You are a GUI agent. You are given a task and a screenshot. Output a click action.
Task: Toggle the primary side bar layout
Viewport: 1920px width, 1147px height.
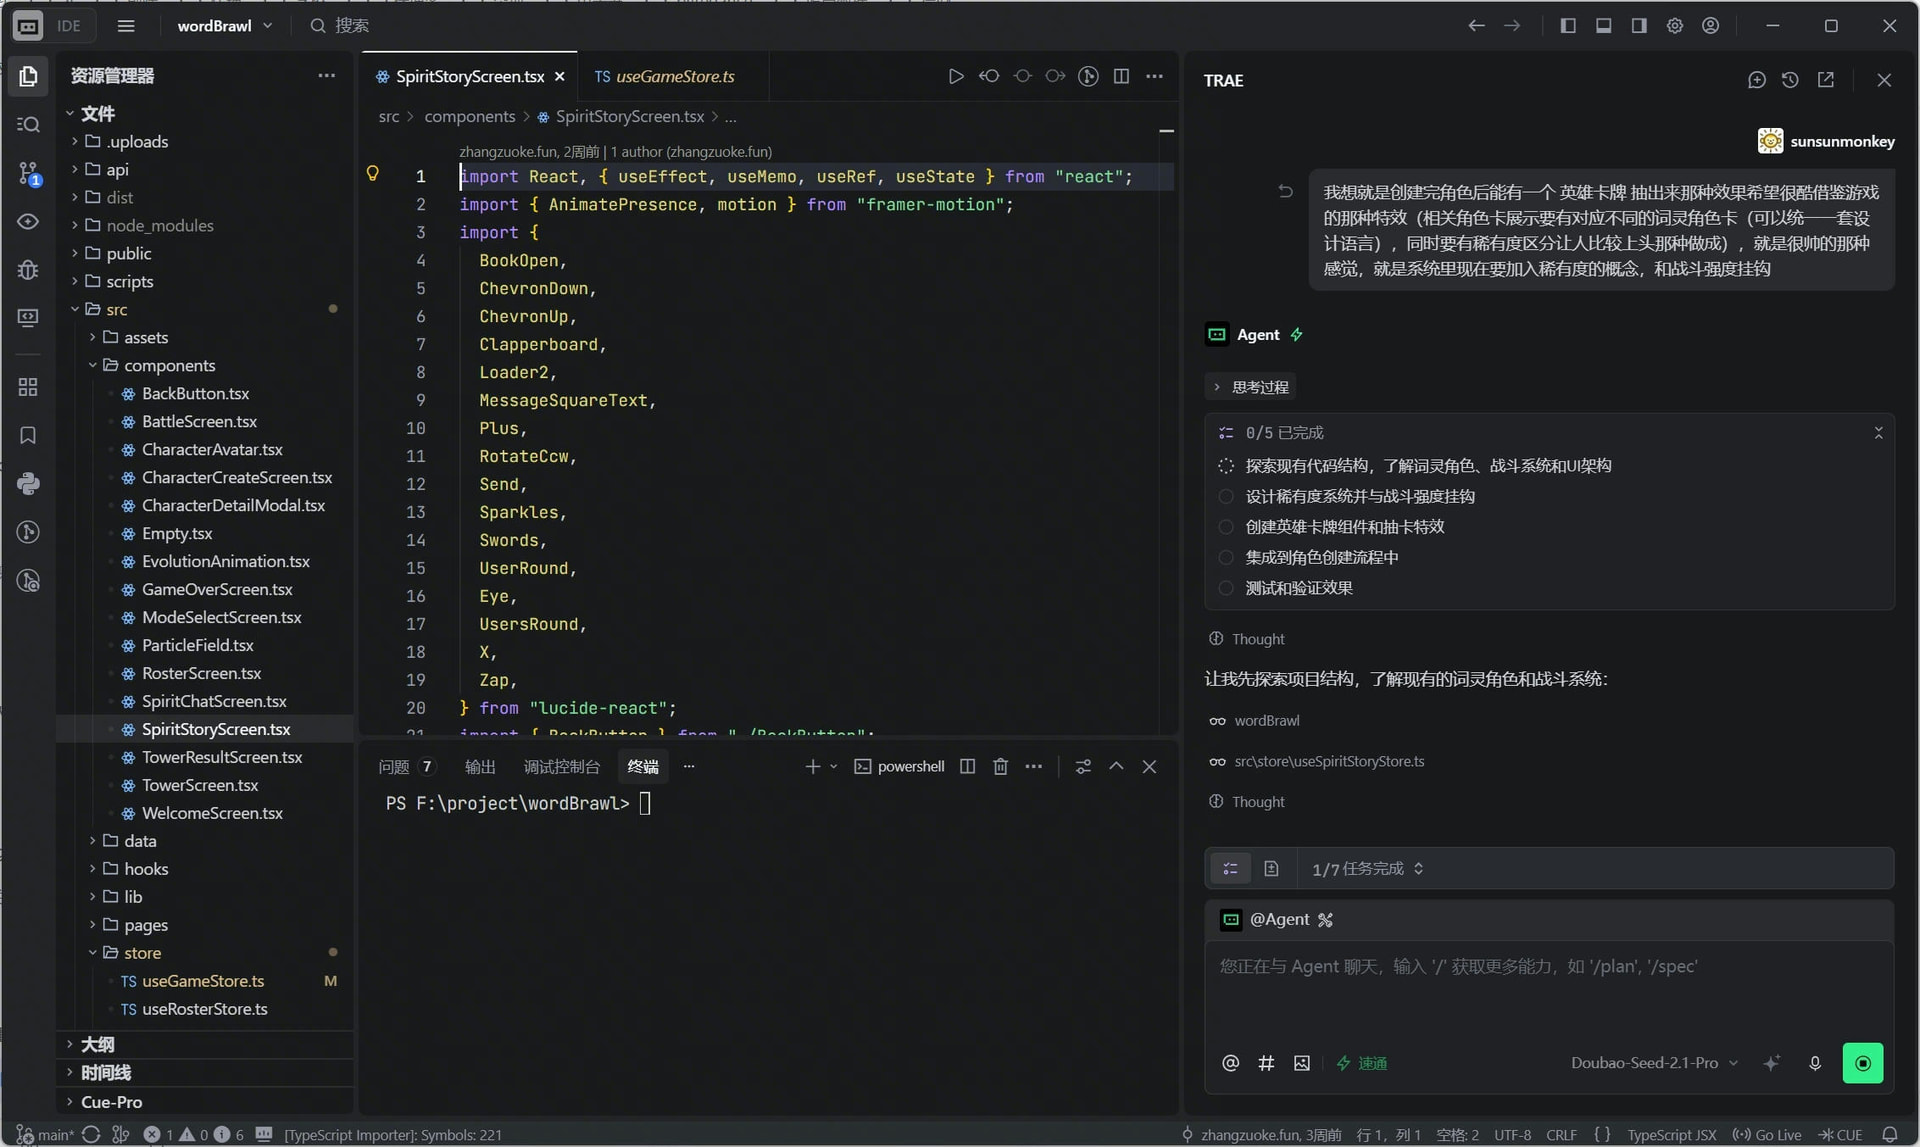[x=1567, y=26]
